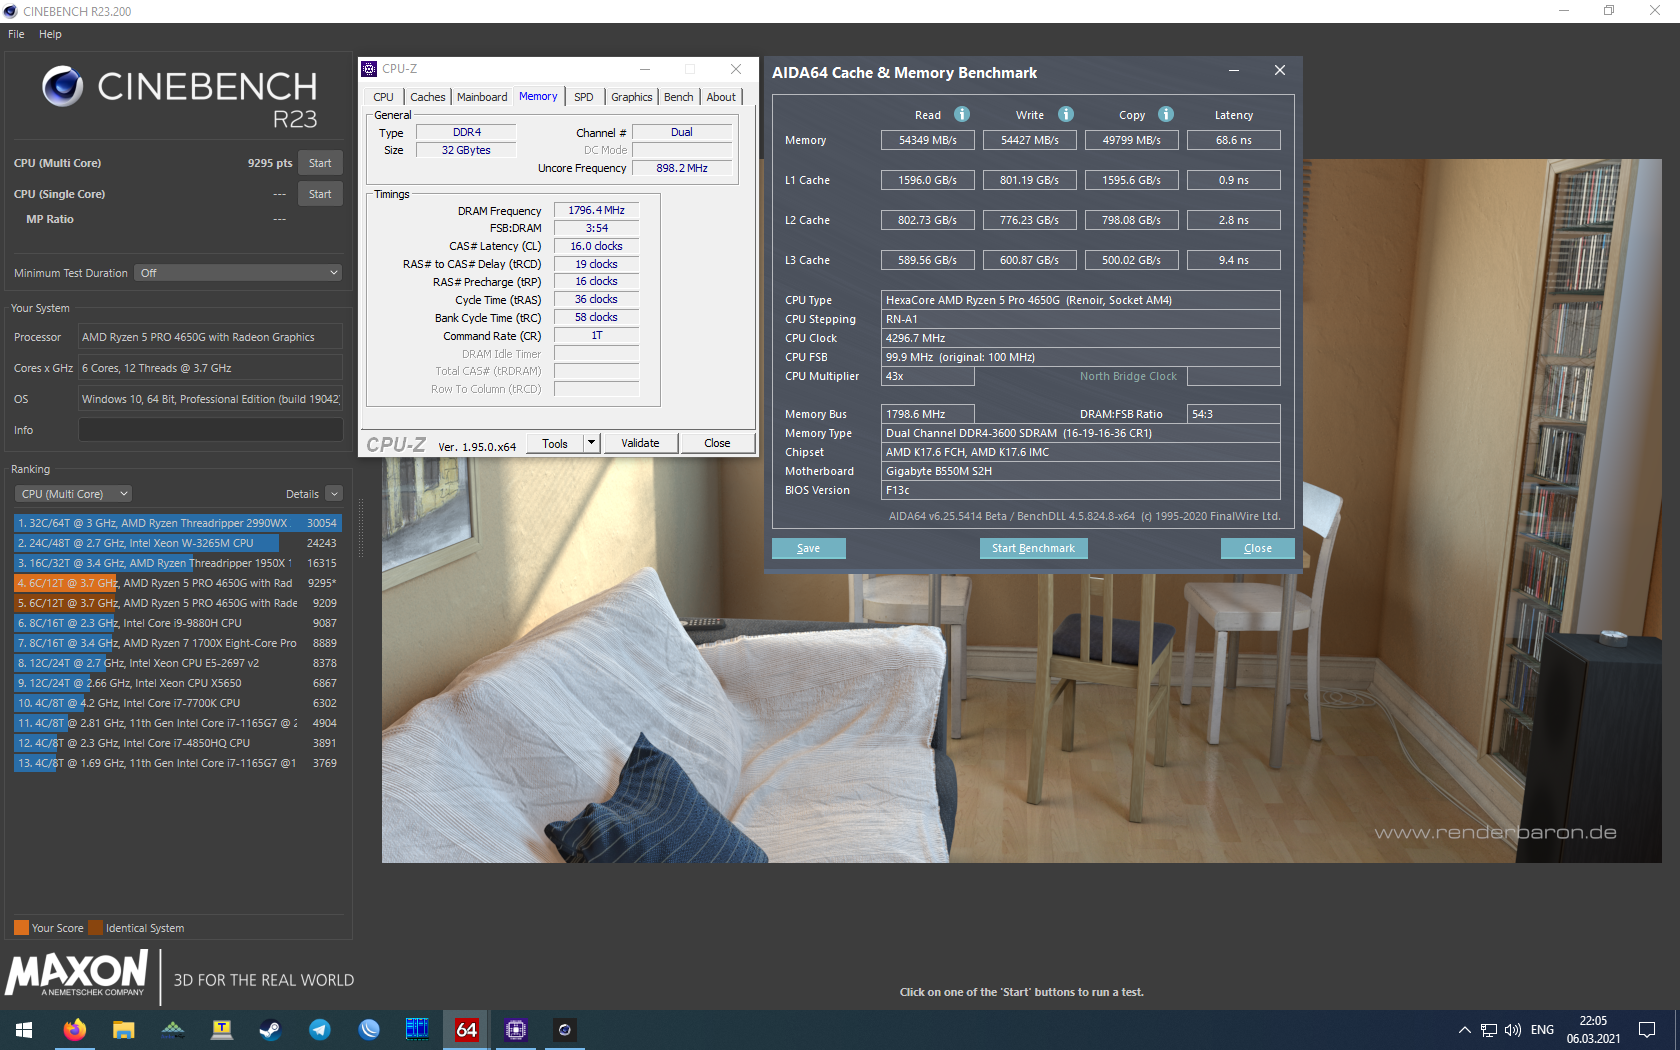Click the CPU-Z taskbar icon
1680x1050 pixels.
515,1029
